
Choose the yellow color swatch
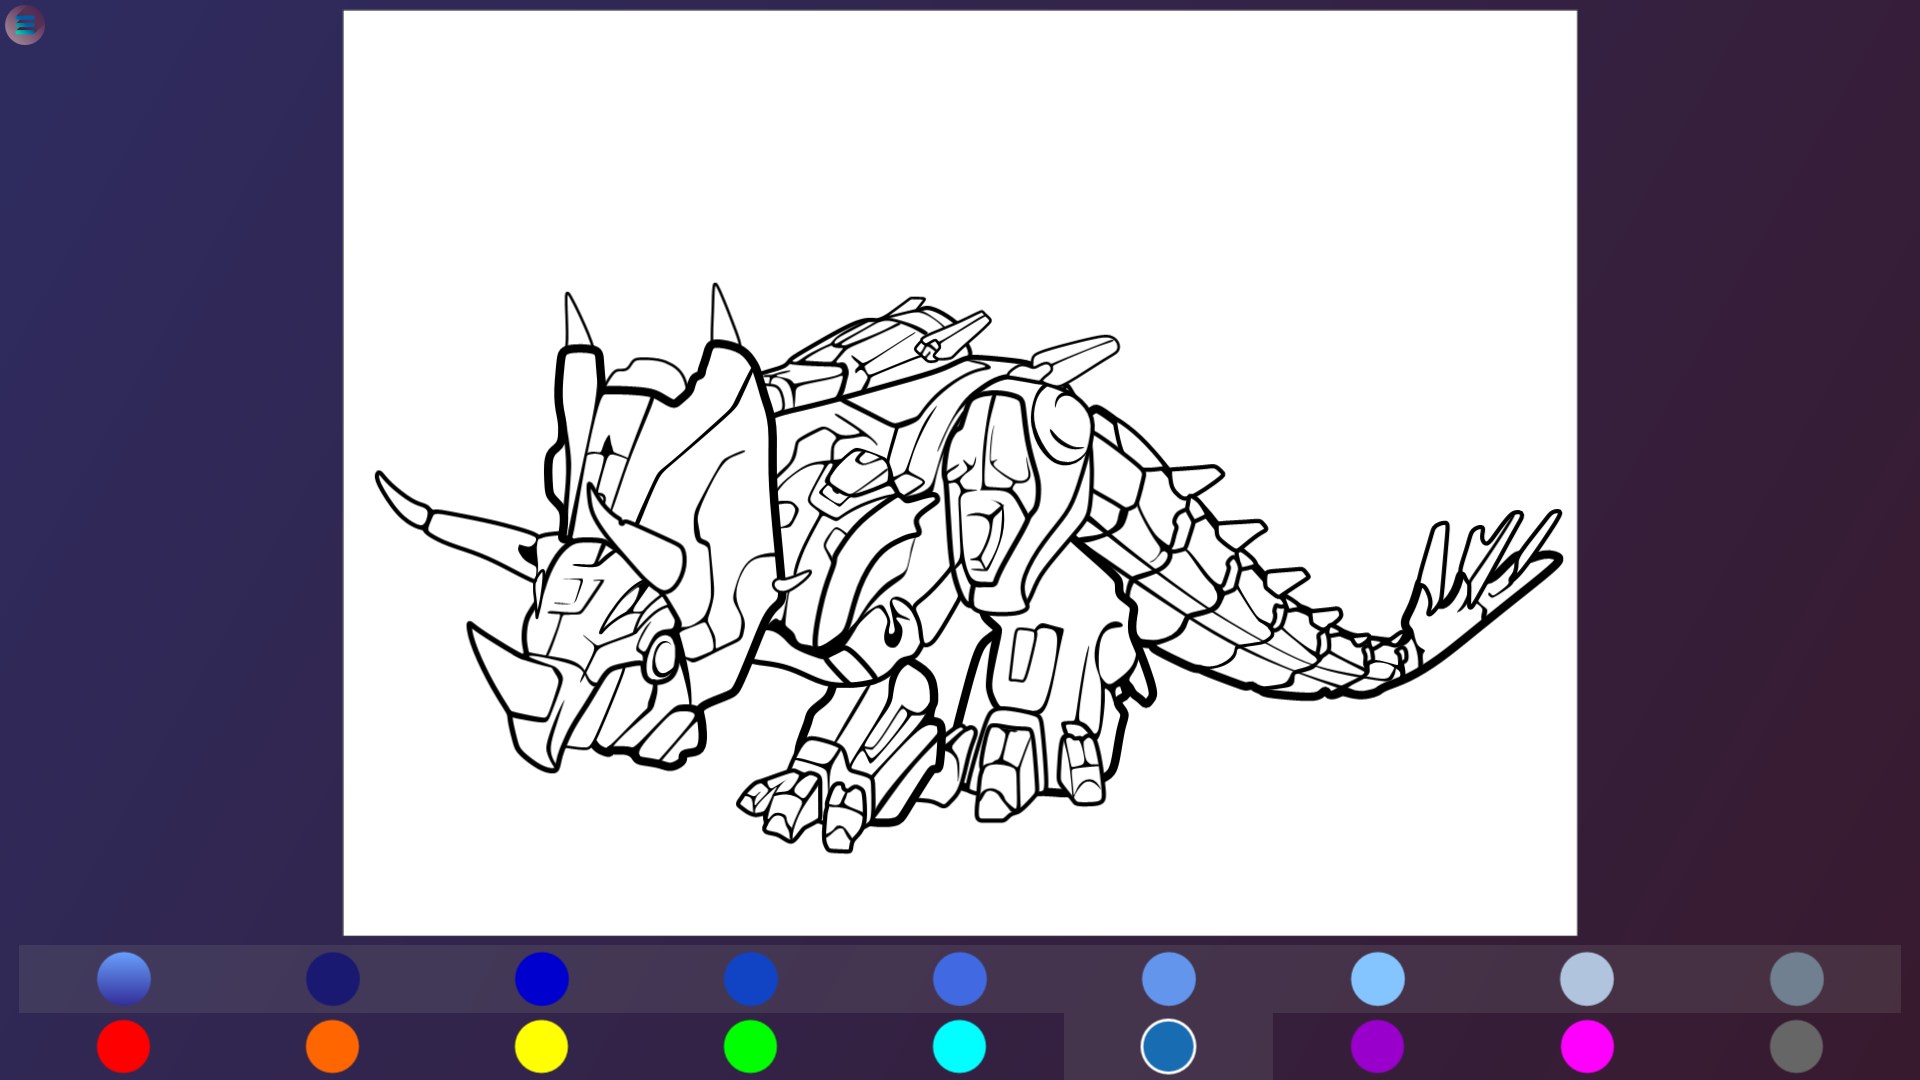[x=542, y=1046]
